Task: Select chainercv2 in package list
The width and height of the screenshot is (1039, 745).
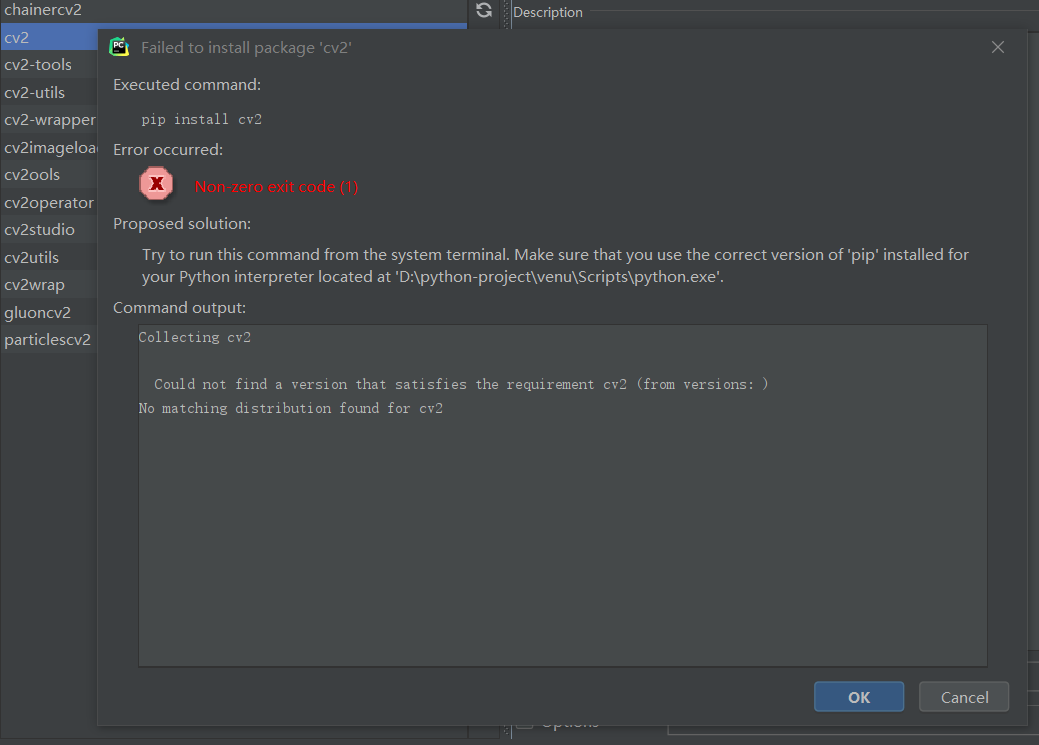Action: 43,10
